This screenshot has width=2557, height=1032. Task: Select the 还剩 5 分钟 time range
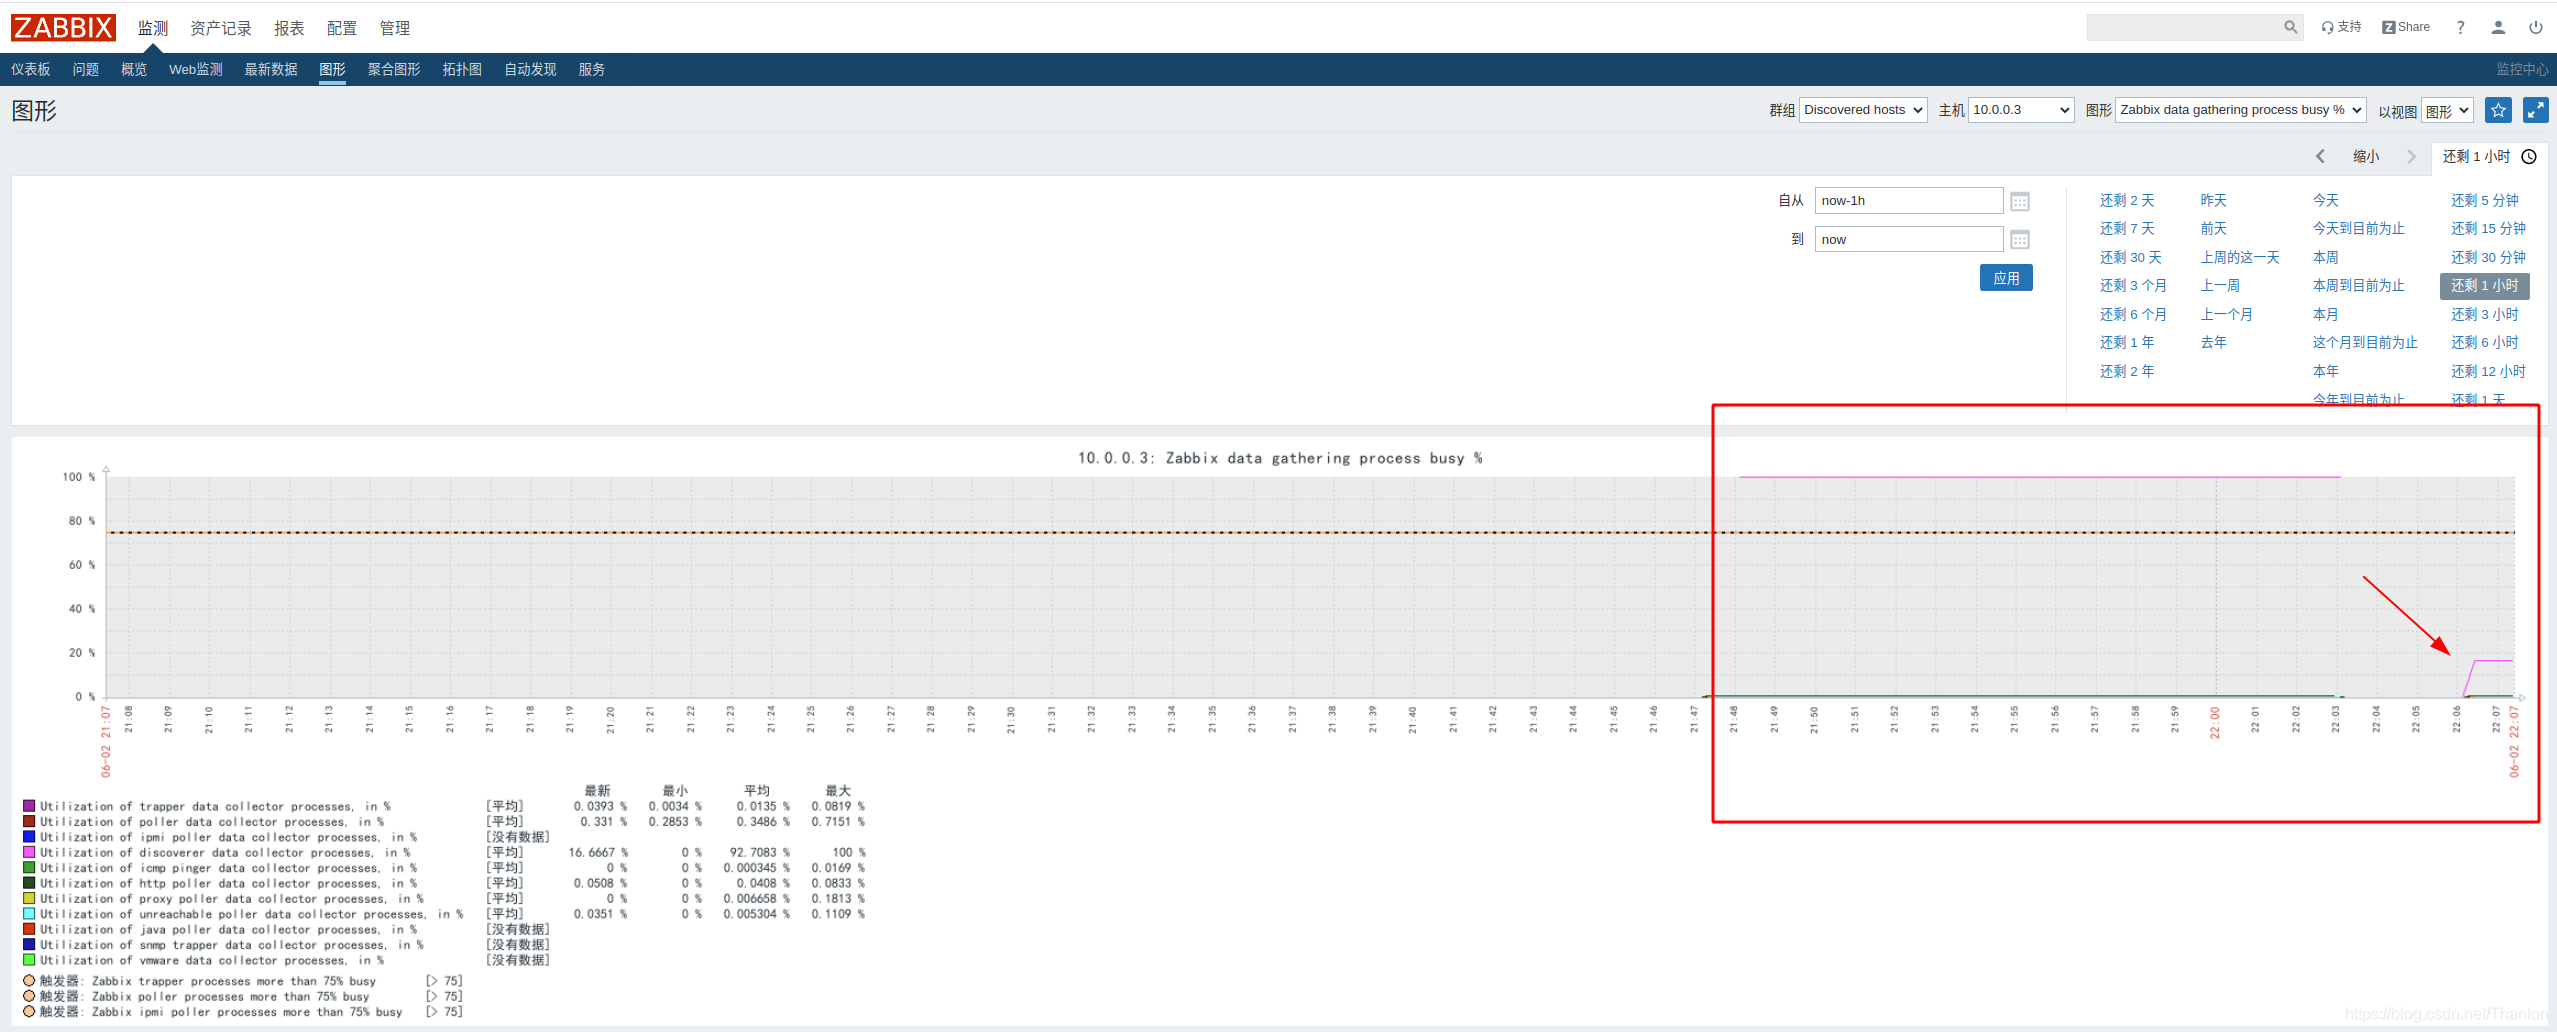[2484, 200]
